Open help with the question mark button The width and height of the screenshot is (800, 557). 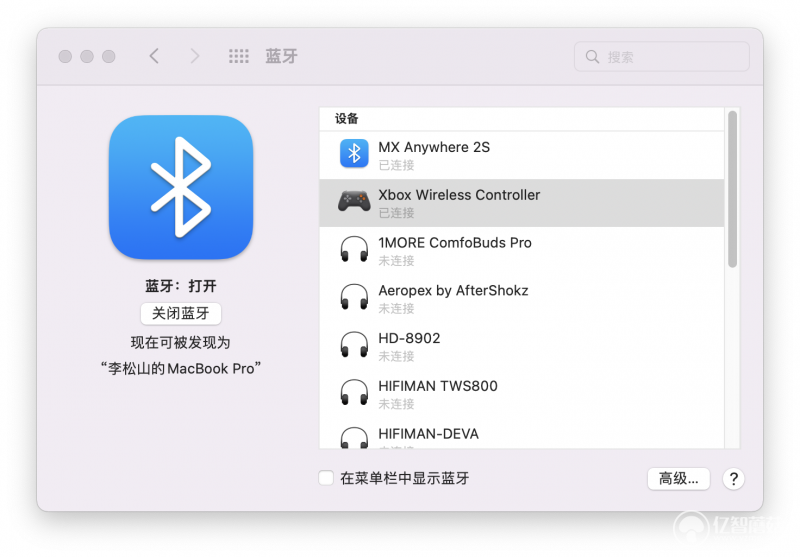(734, 479)
